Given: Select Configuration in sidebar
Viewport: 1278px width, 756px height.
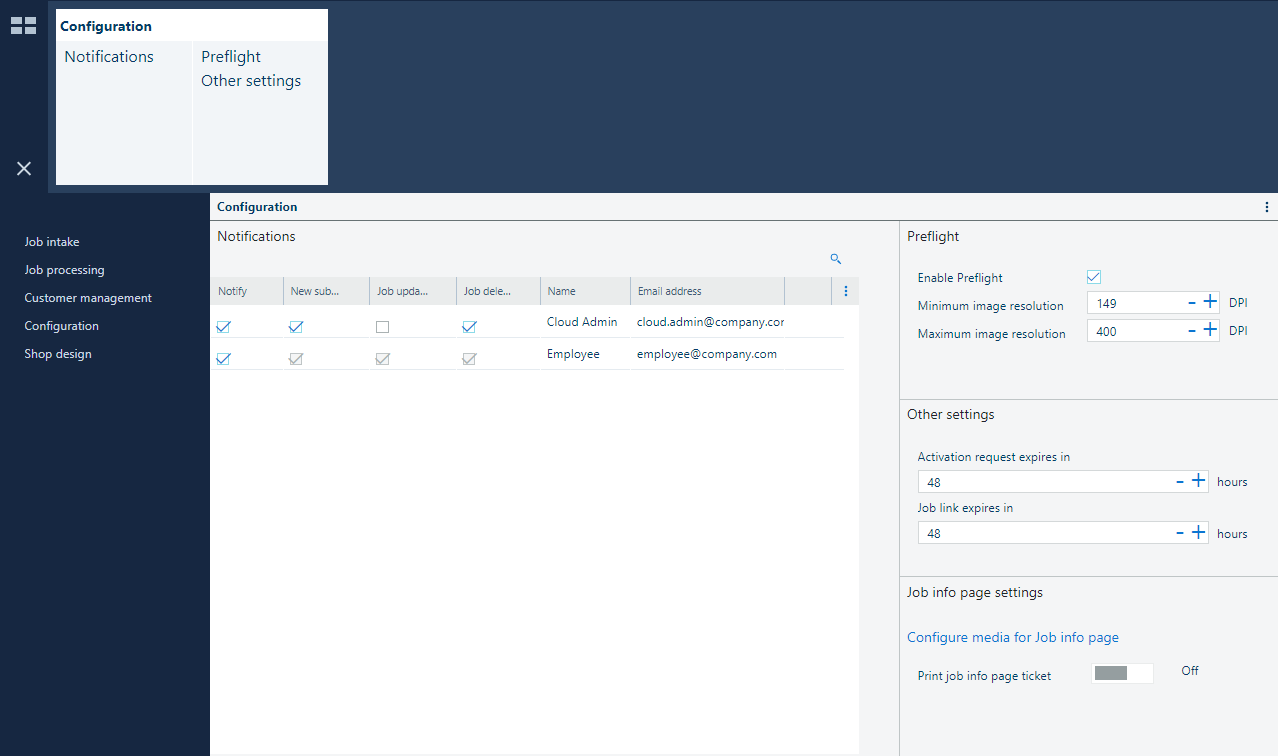Looking at the screenshot, I should tap(61, 326).
